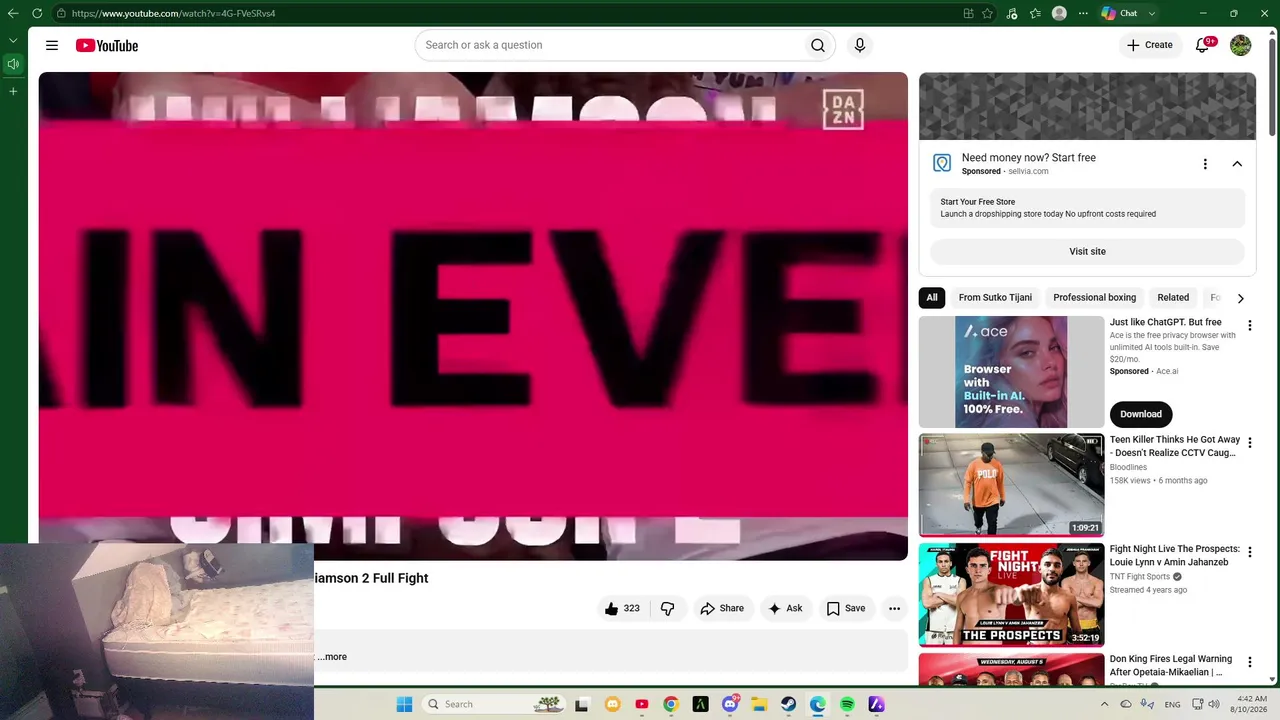Play Fight Night Live The Prospects video

pyautogui.click(x=1011, y=595)
